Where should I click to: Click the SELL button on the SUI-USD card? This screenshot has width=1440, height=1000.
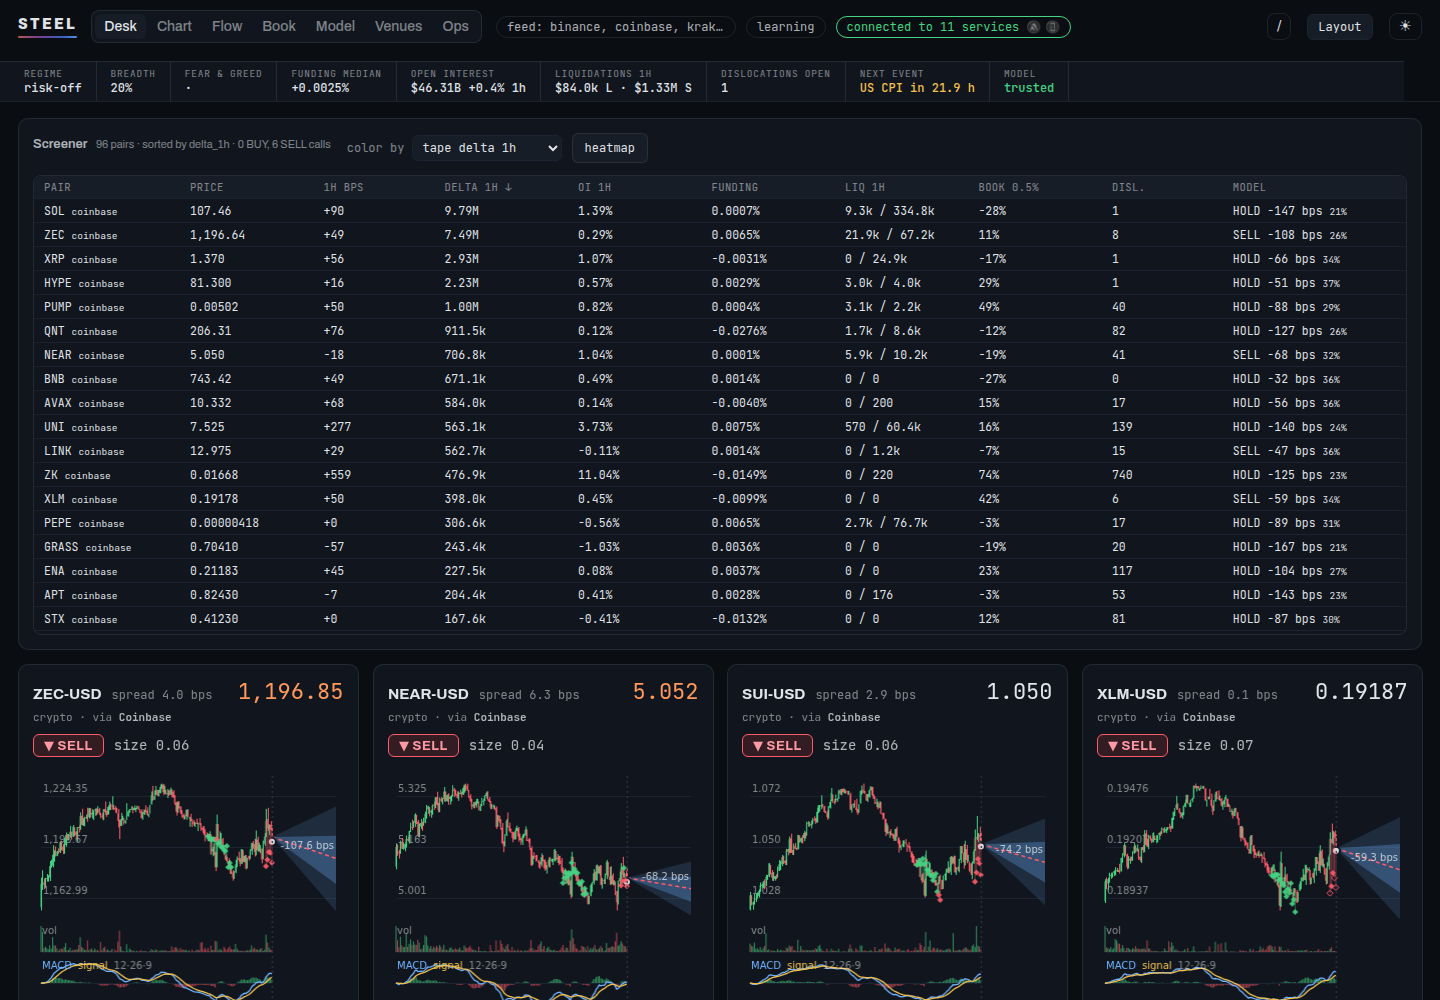pos(778,745)
